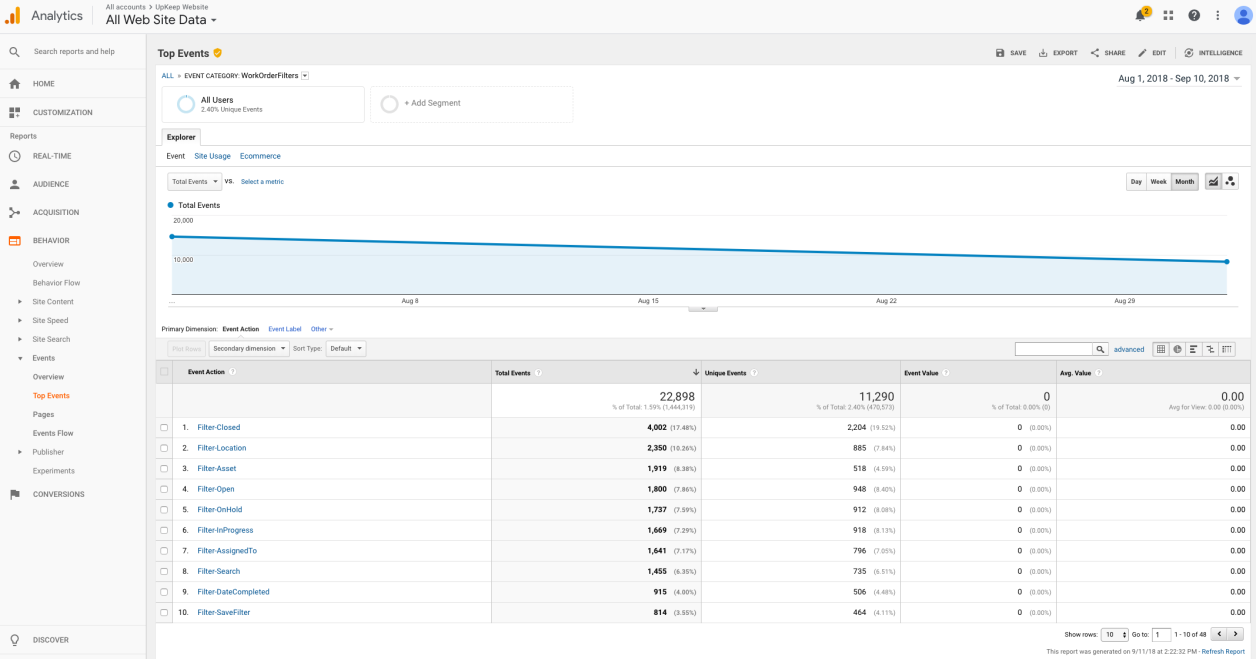
Task: Open the Intelligence panel icon
Action: [1189, 53]
